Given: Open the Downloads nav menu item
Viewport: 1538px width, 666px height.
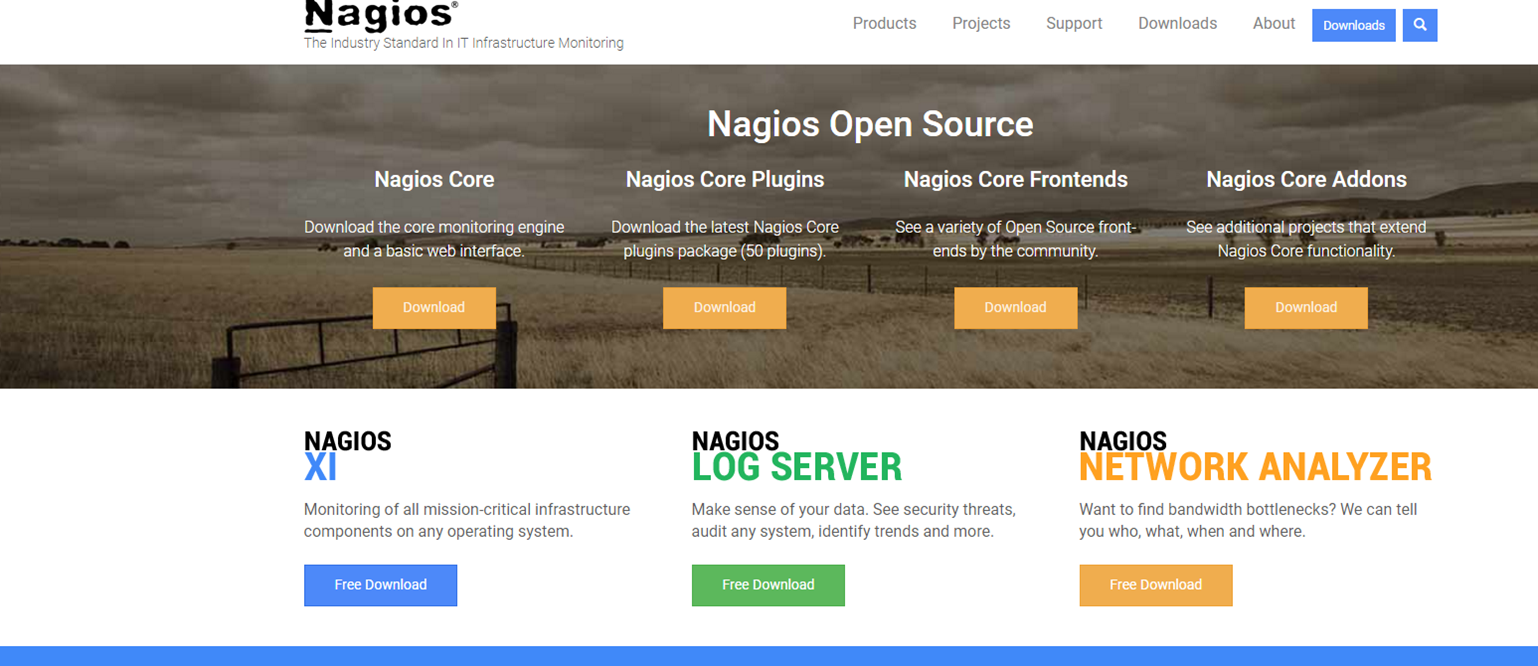Looking at the screenshot, I should pyautogui.click(x=1177, y=23).
